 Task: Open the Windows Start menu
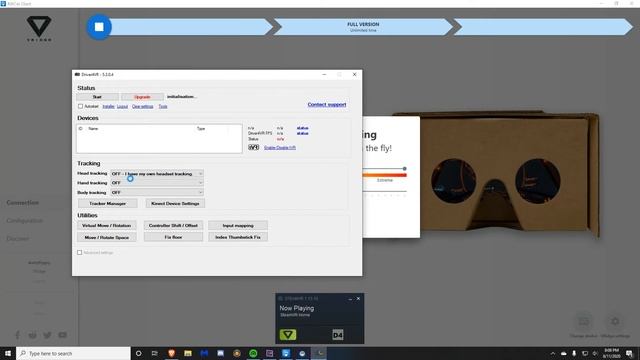(x=8, y=353)
